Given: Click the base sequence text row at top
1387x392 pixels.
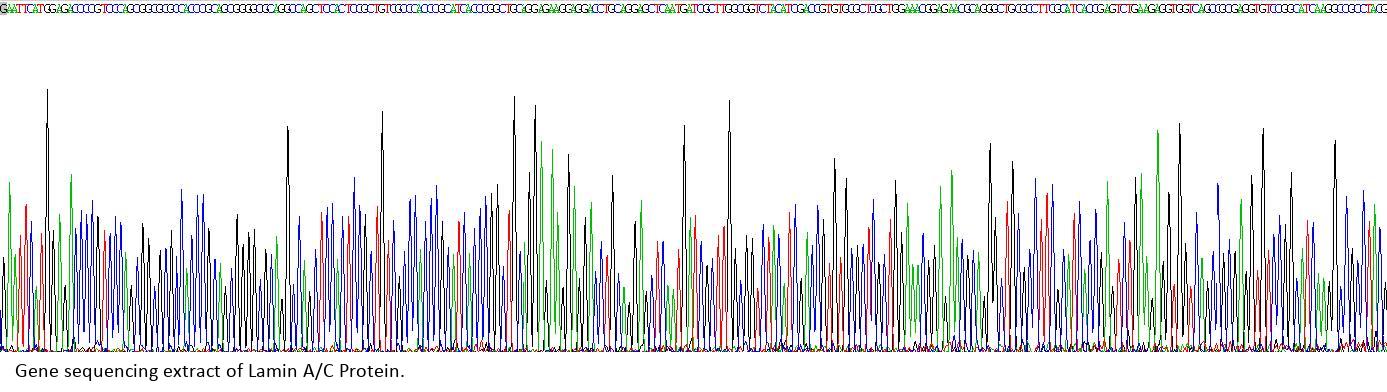Looking at the screenshot, I should pos(693,9).
